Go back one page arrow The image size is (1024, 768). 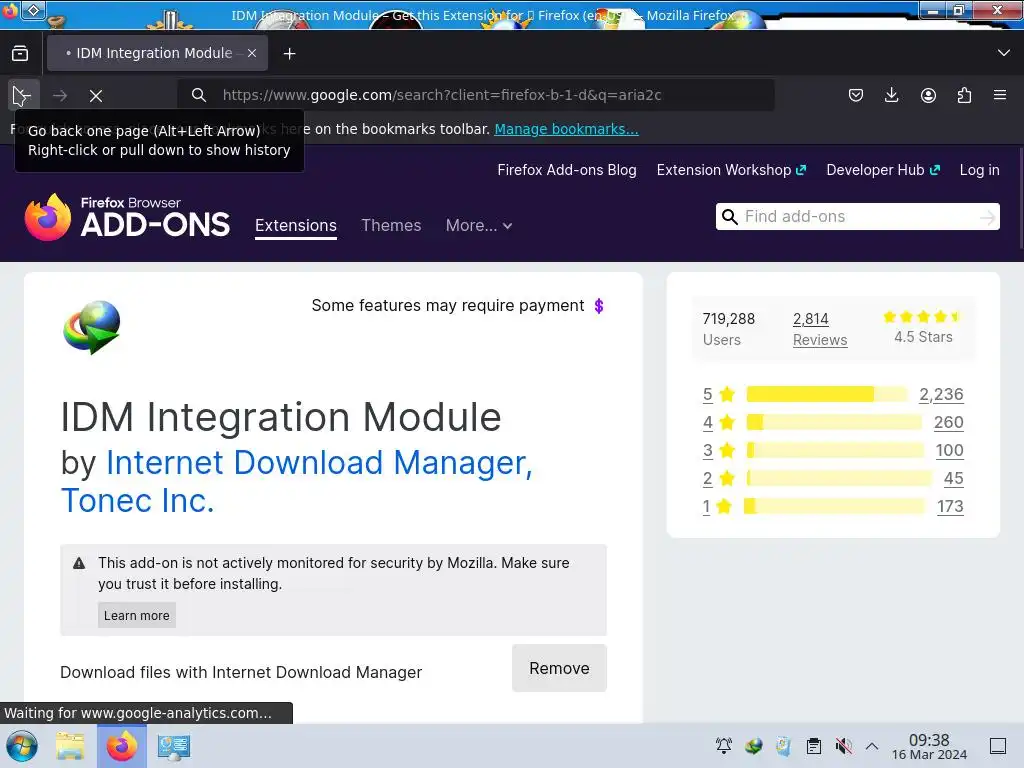(22, 96)
